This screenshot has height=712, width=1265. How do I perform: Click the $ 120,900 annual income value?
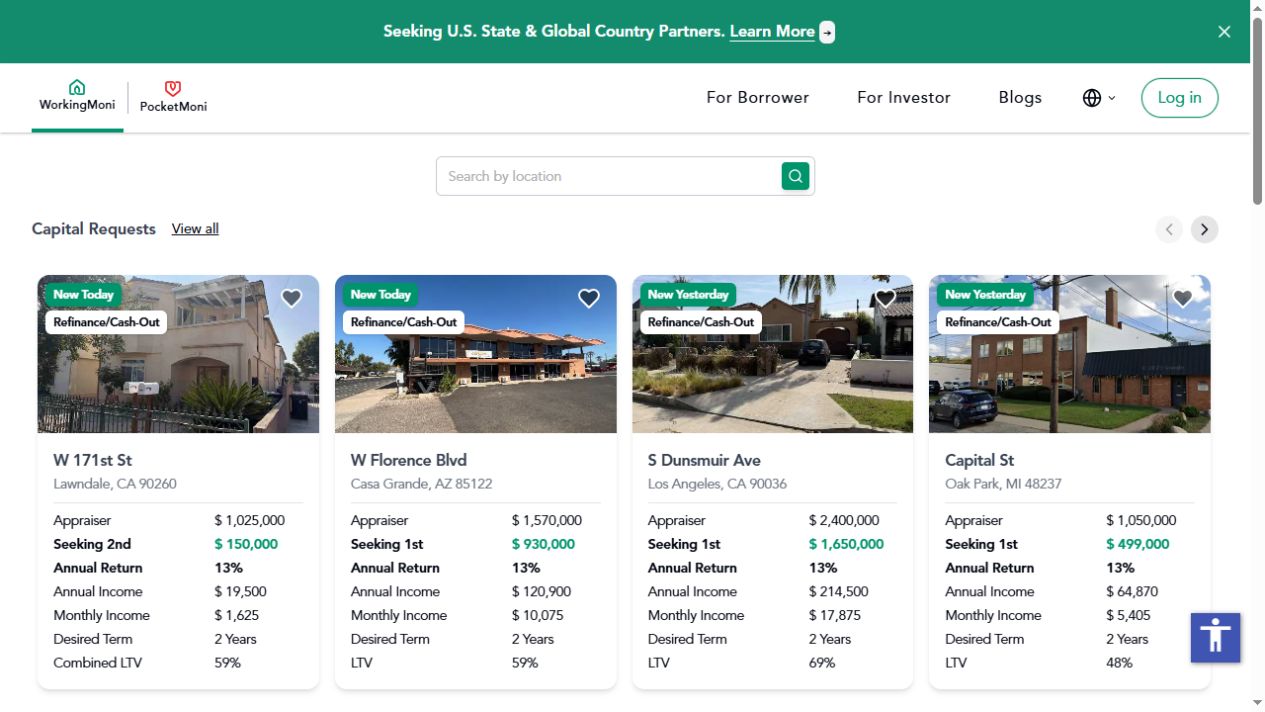541,592
